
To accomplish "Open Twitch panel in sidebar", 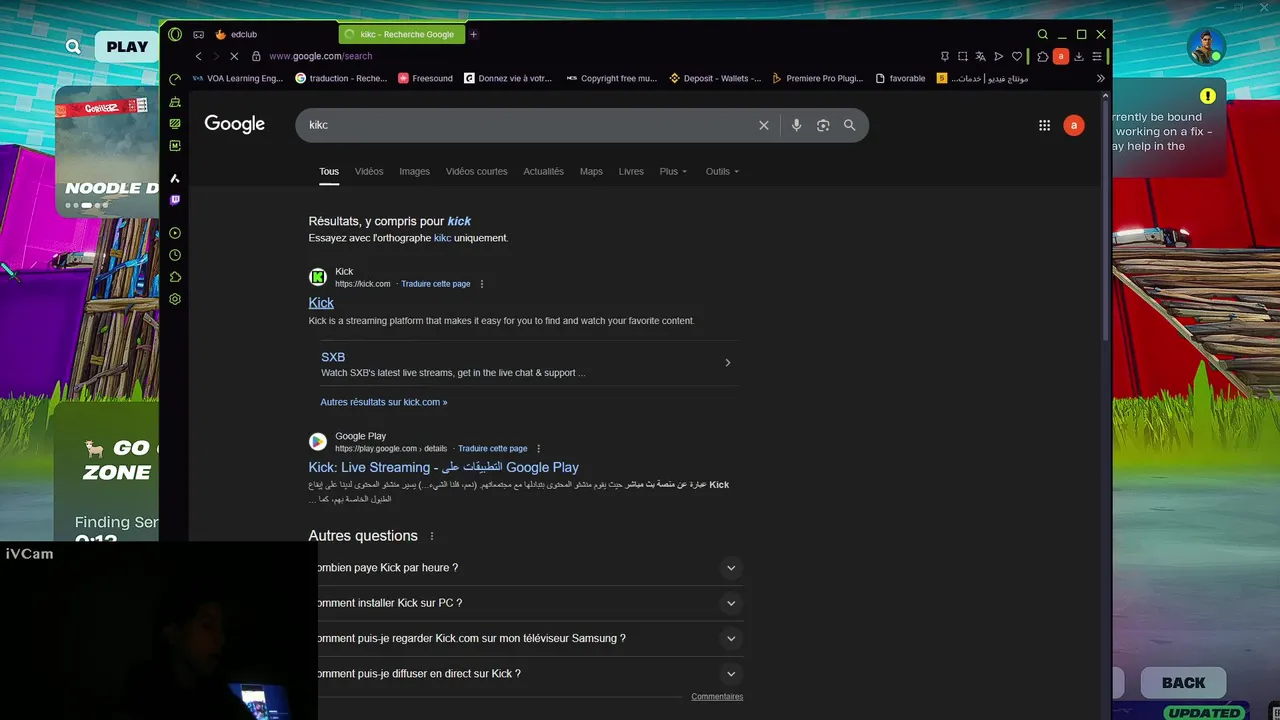I will (175, 200).
